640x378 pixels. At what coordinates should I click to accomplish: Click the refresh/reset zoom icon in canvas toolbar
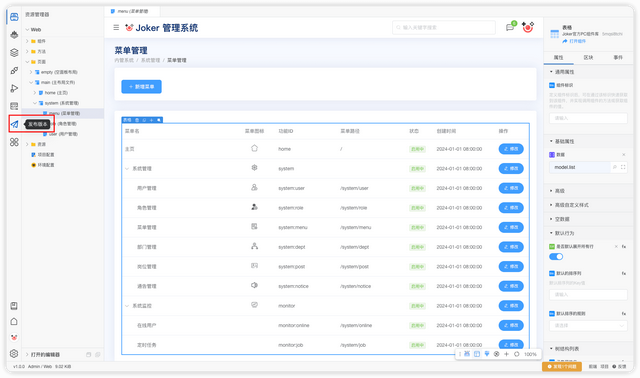pos(517,354)
